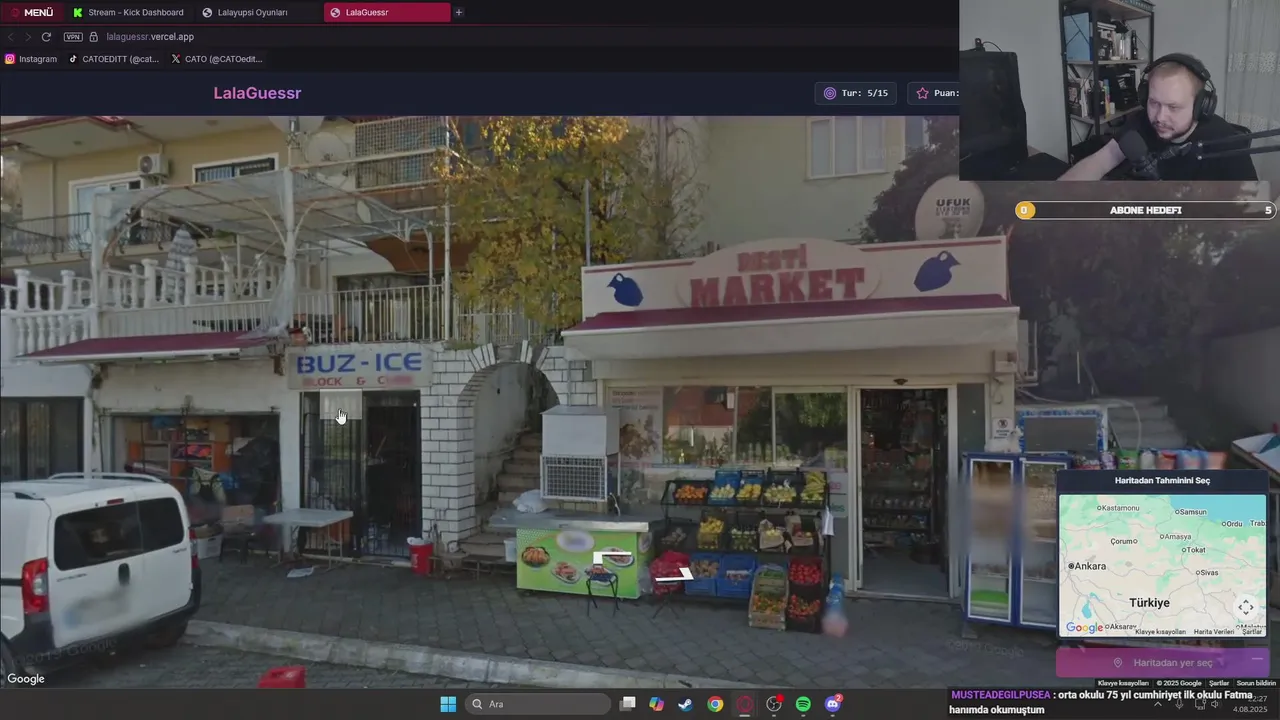The image size is (1280, 720).
Task: Open a new browser tab
Action: coord(459,12)
